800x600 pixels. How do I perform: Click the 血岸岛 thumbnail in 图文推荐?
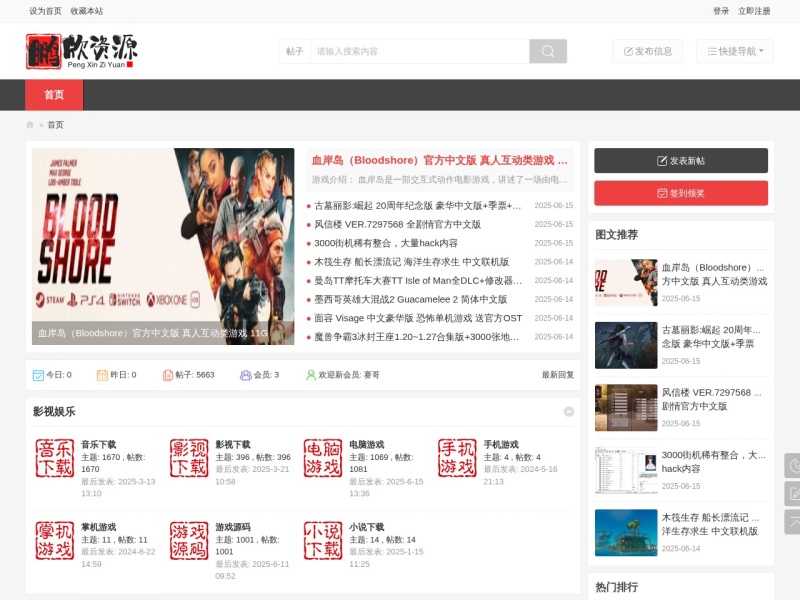(x=626, y=283)
